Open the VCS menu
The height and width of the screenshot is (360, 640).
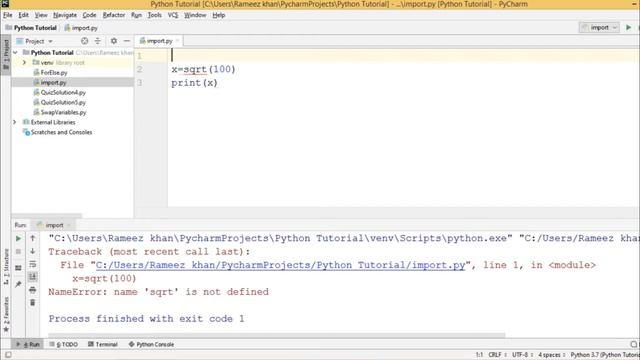[x=173, y=15]
